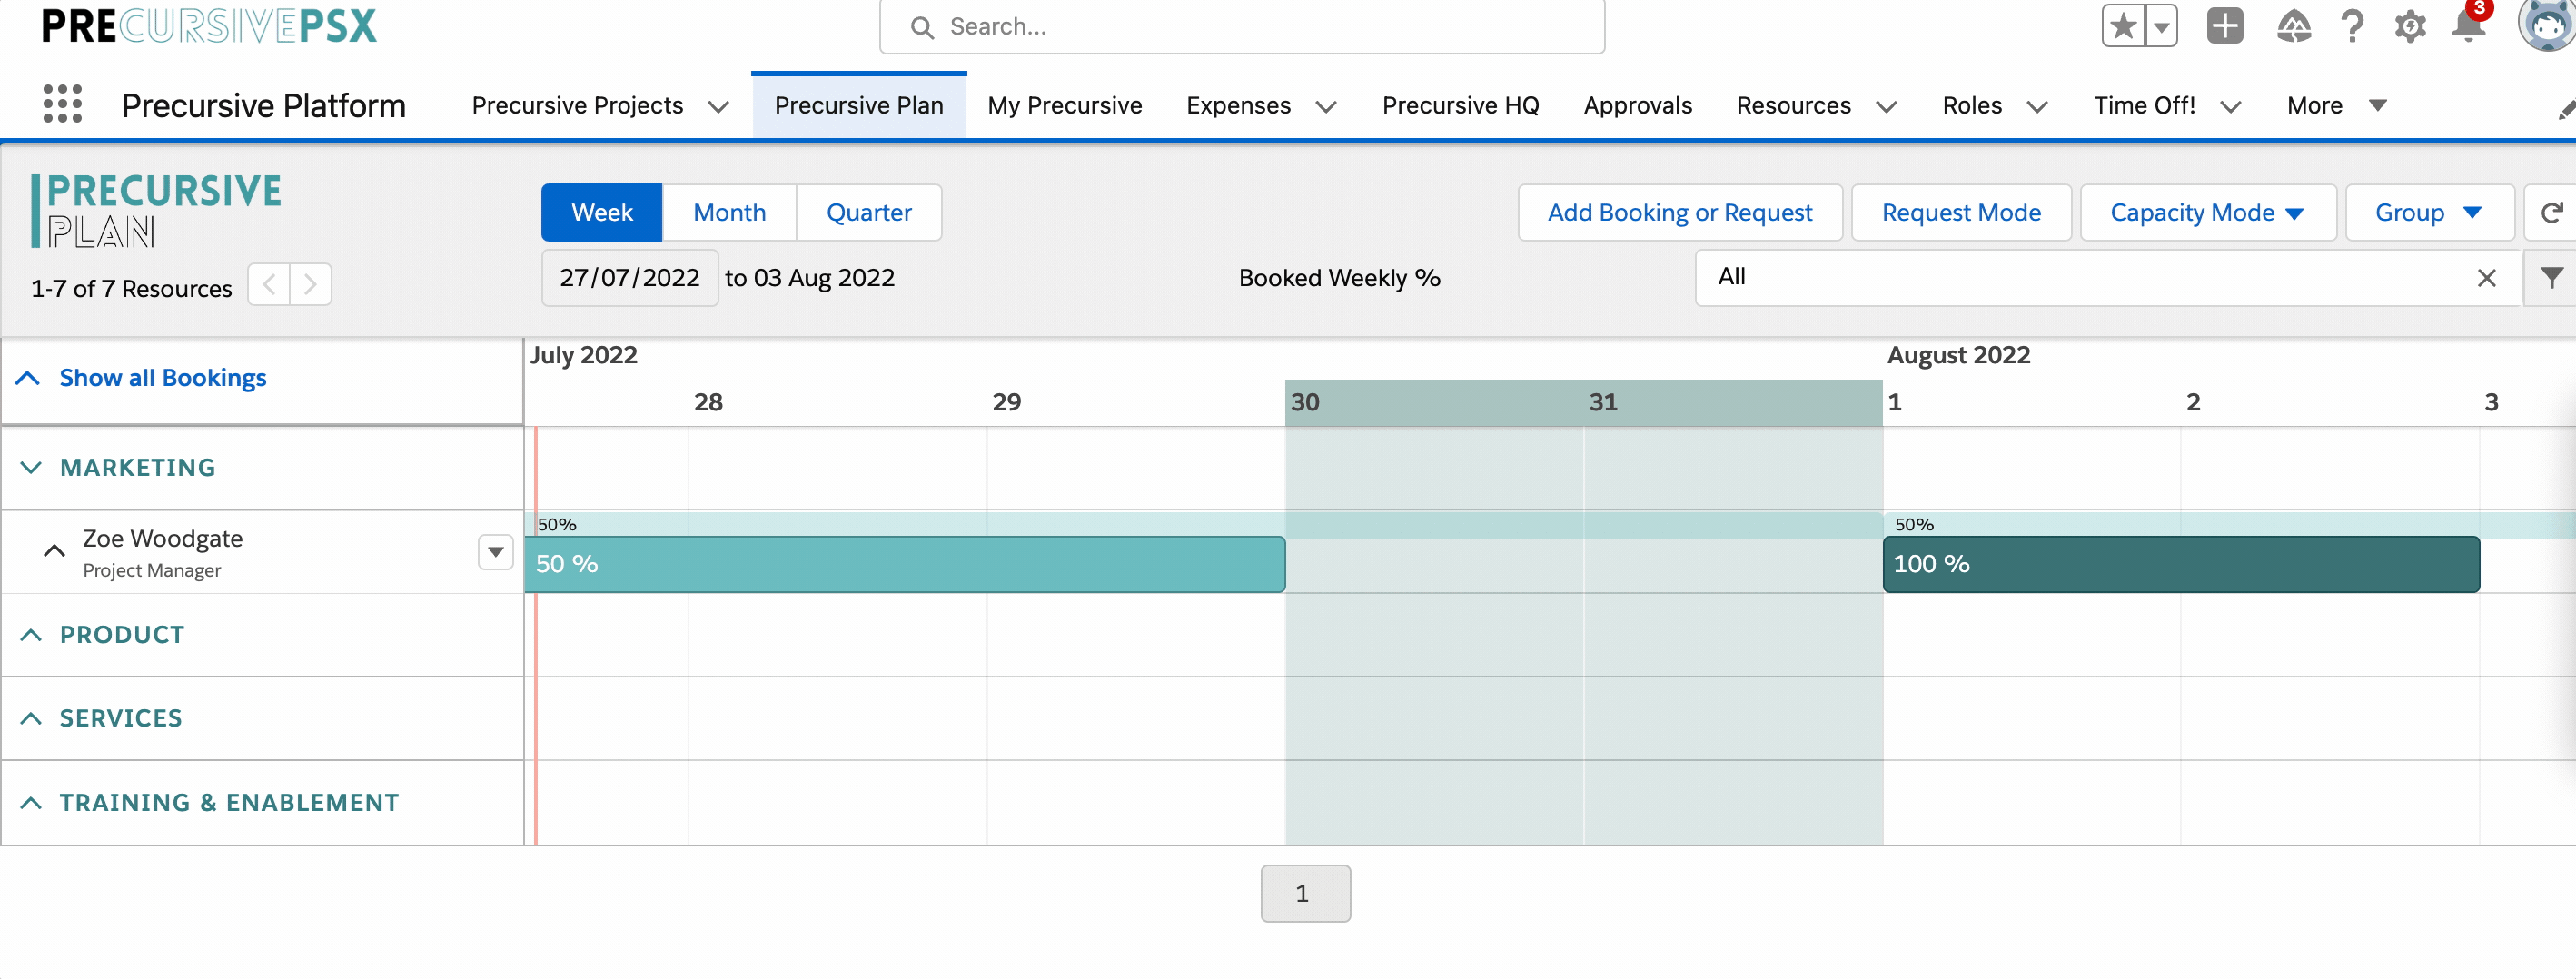The width and height of the screenshot is (2576, 979).
Task: Click Add Booking or Request
Action: click(1679, 212)
